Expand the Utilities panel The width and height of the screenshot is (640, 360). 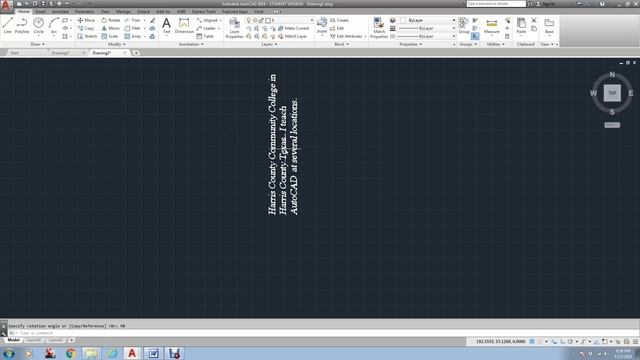pyautogui.click(x=496, y=44)
